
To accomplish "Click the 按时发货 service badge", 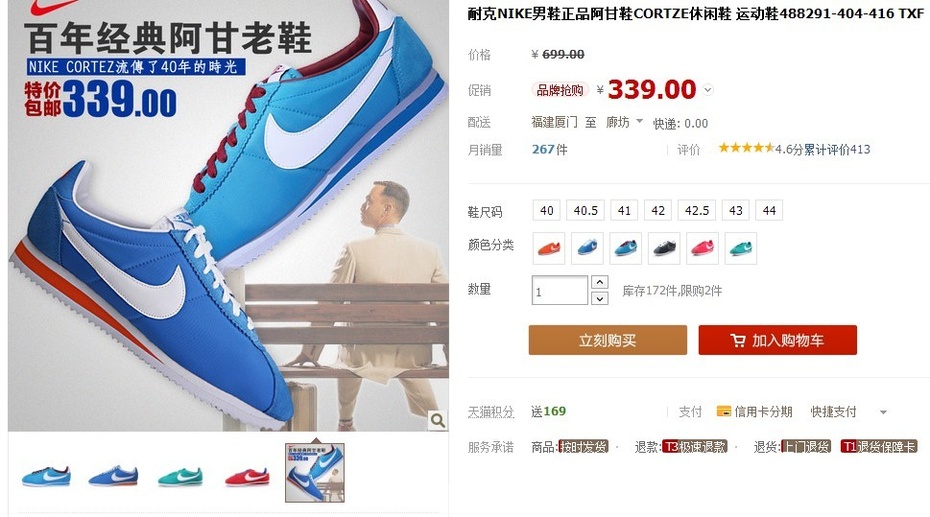I will 584,446.
